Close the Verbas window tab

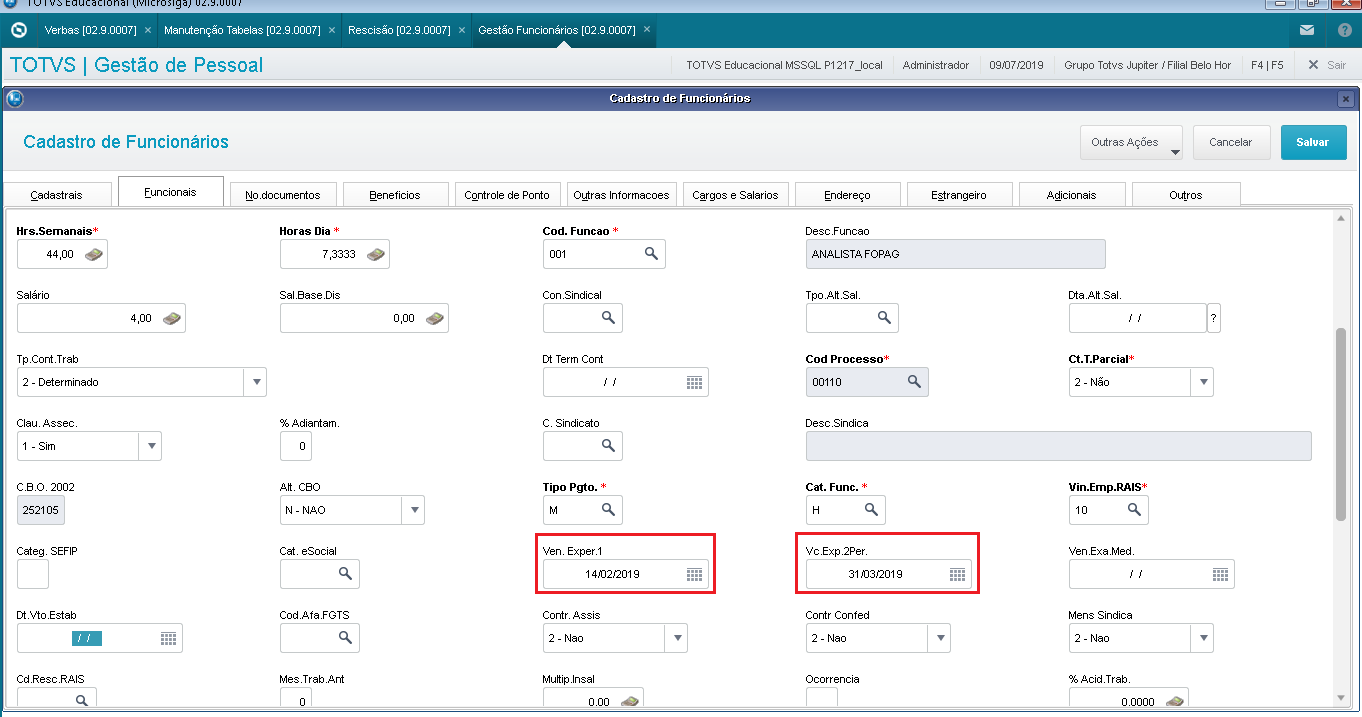[148, 30]
